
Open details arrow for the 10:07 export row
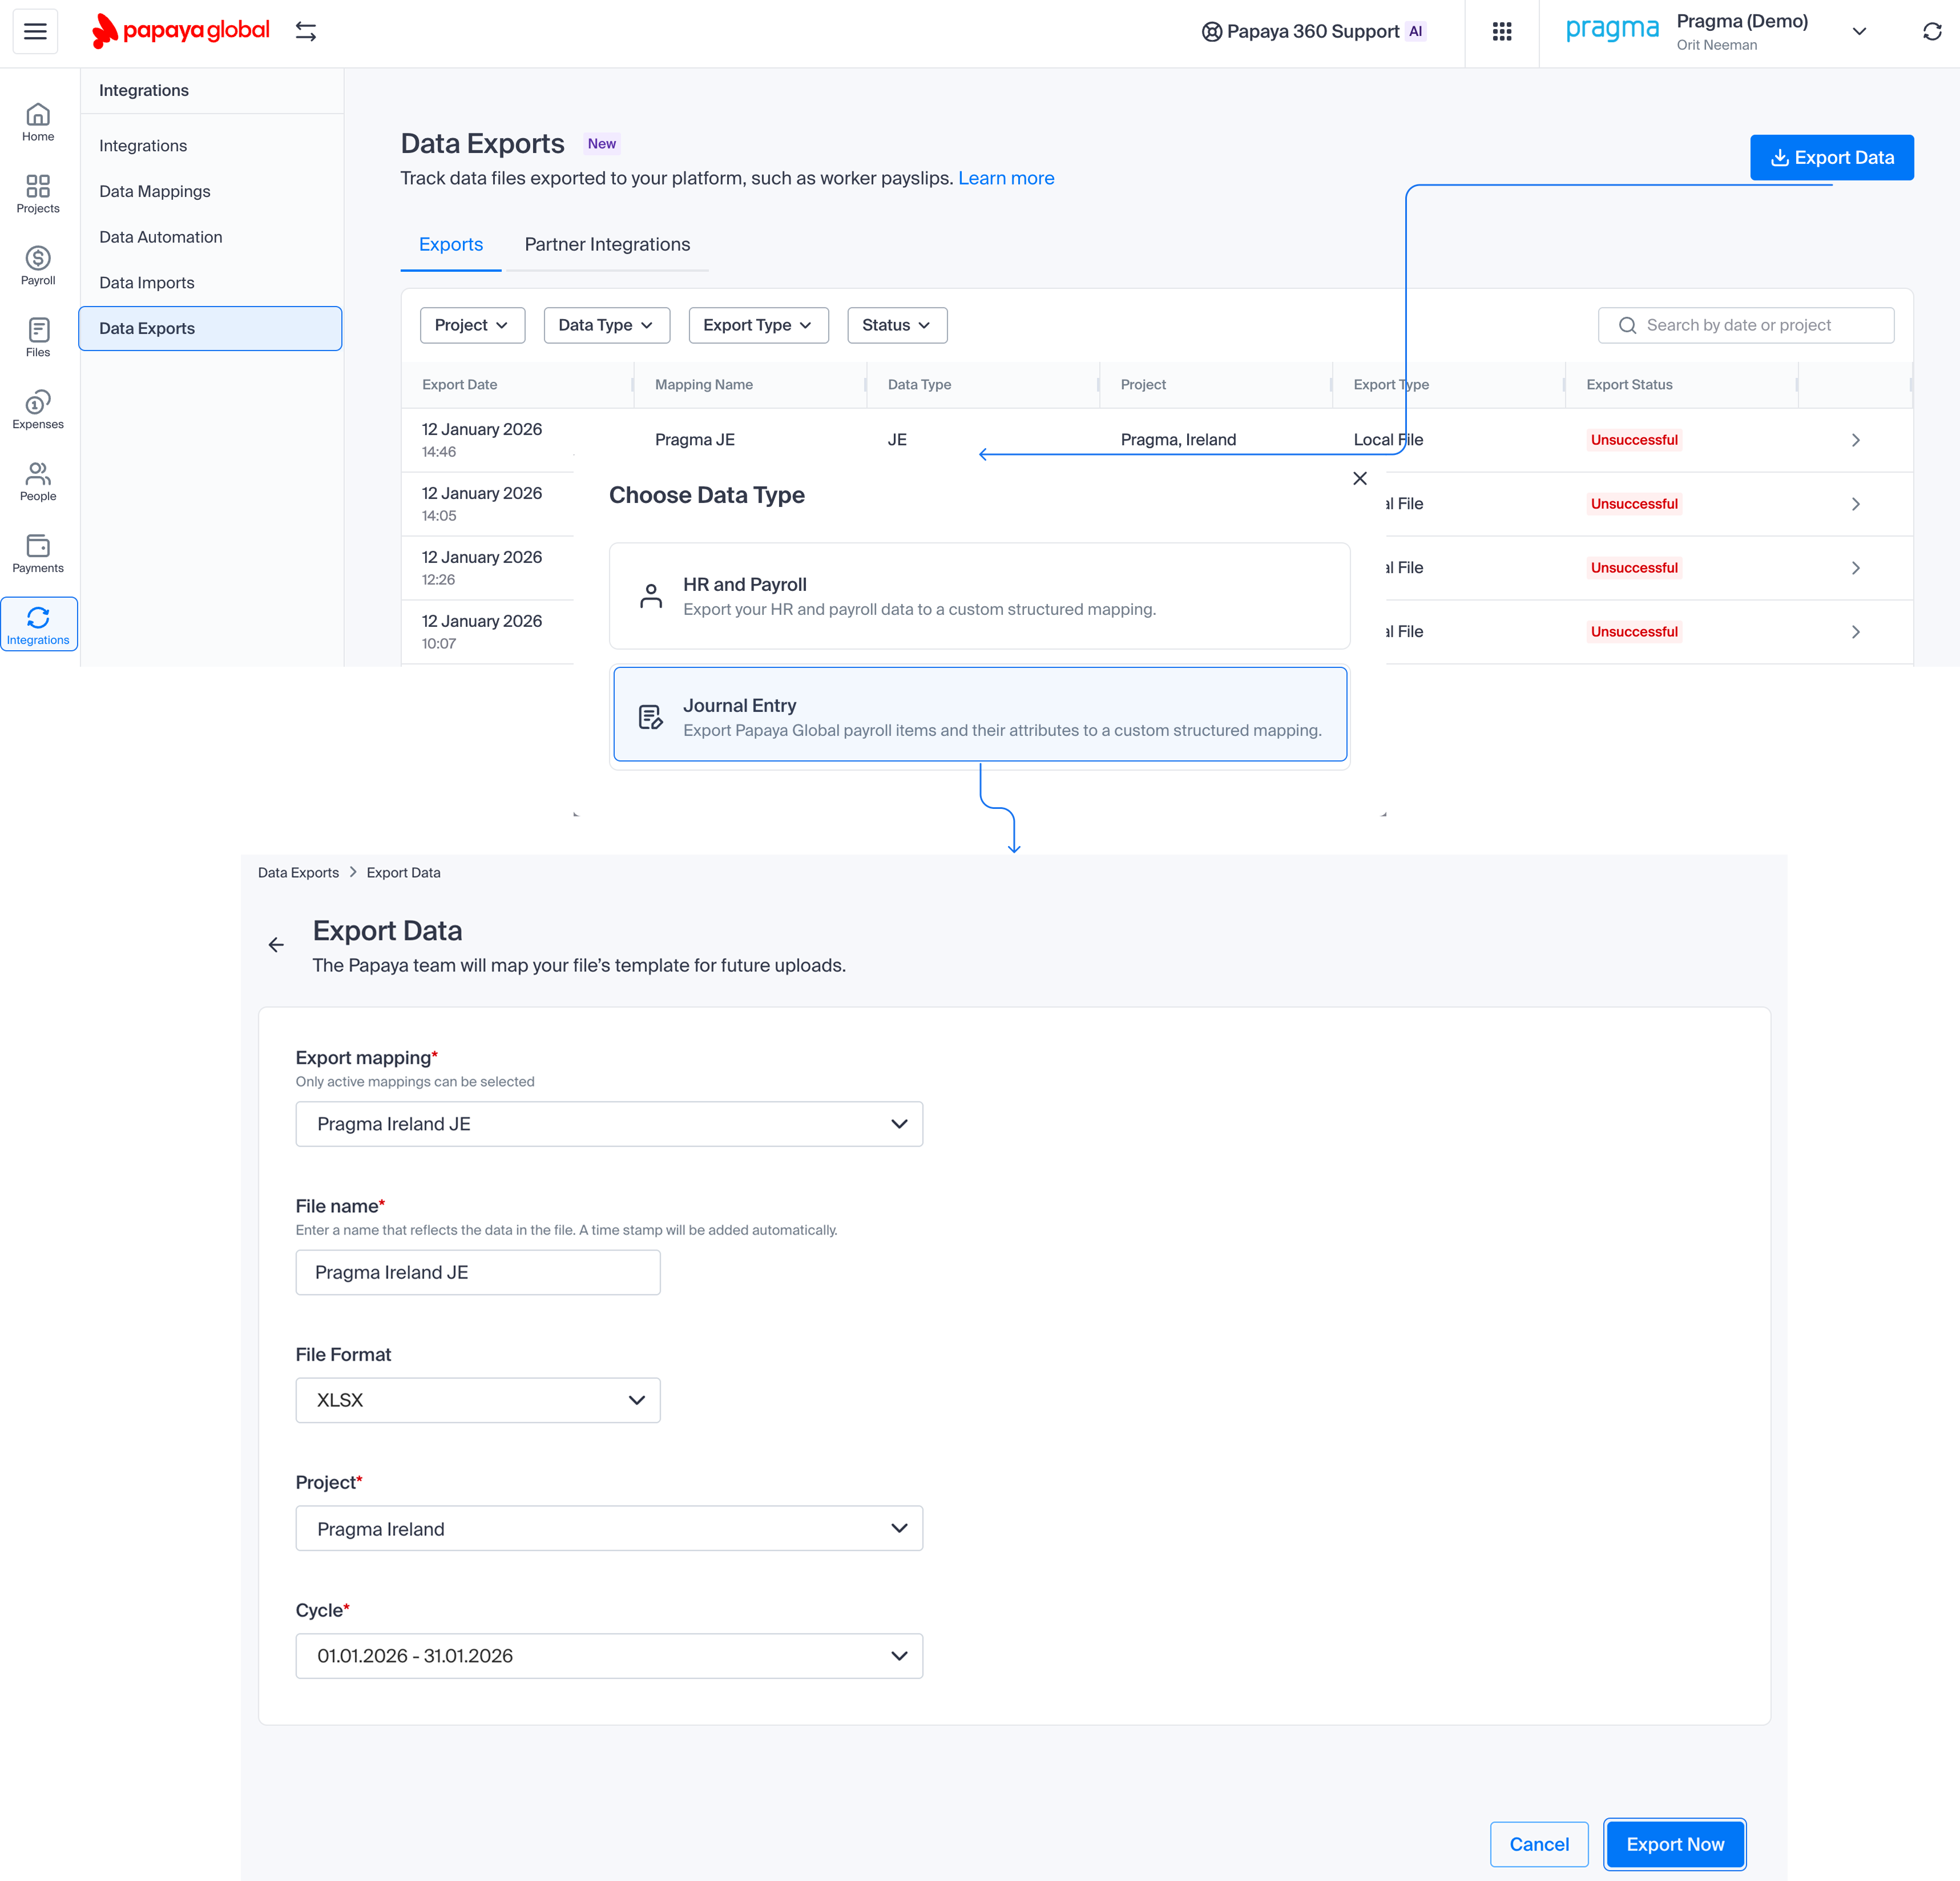tap(1856, 632)
